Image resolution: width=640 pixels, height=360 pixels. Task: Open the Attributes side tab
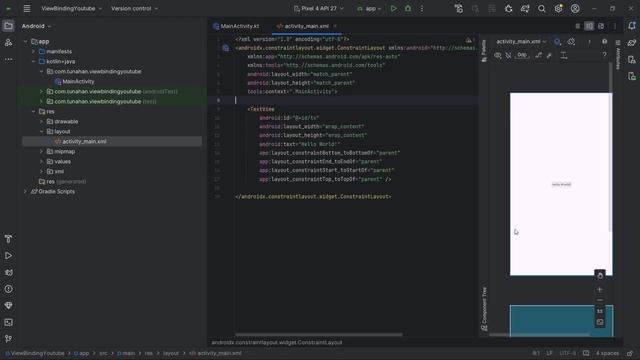[x=618, y=55]
